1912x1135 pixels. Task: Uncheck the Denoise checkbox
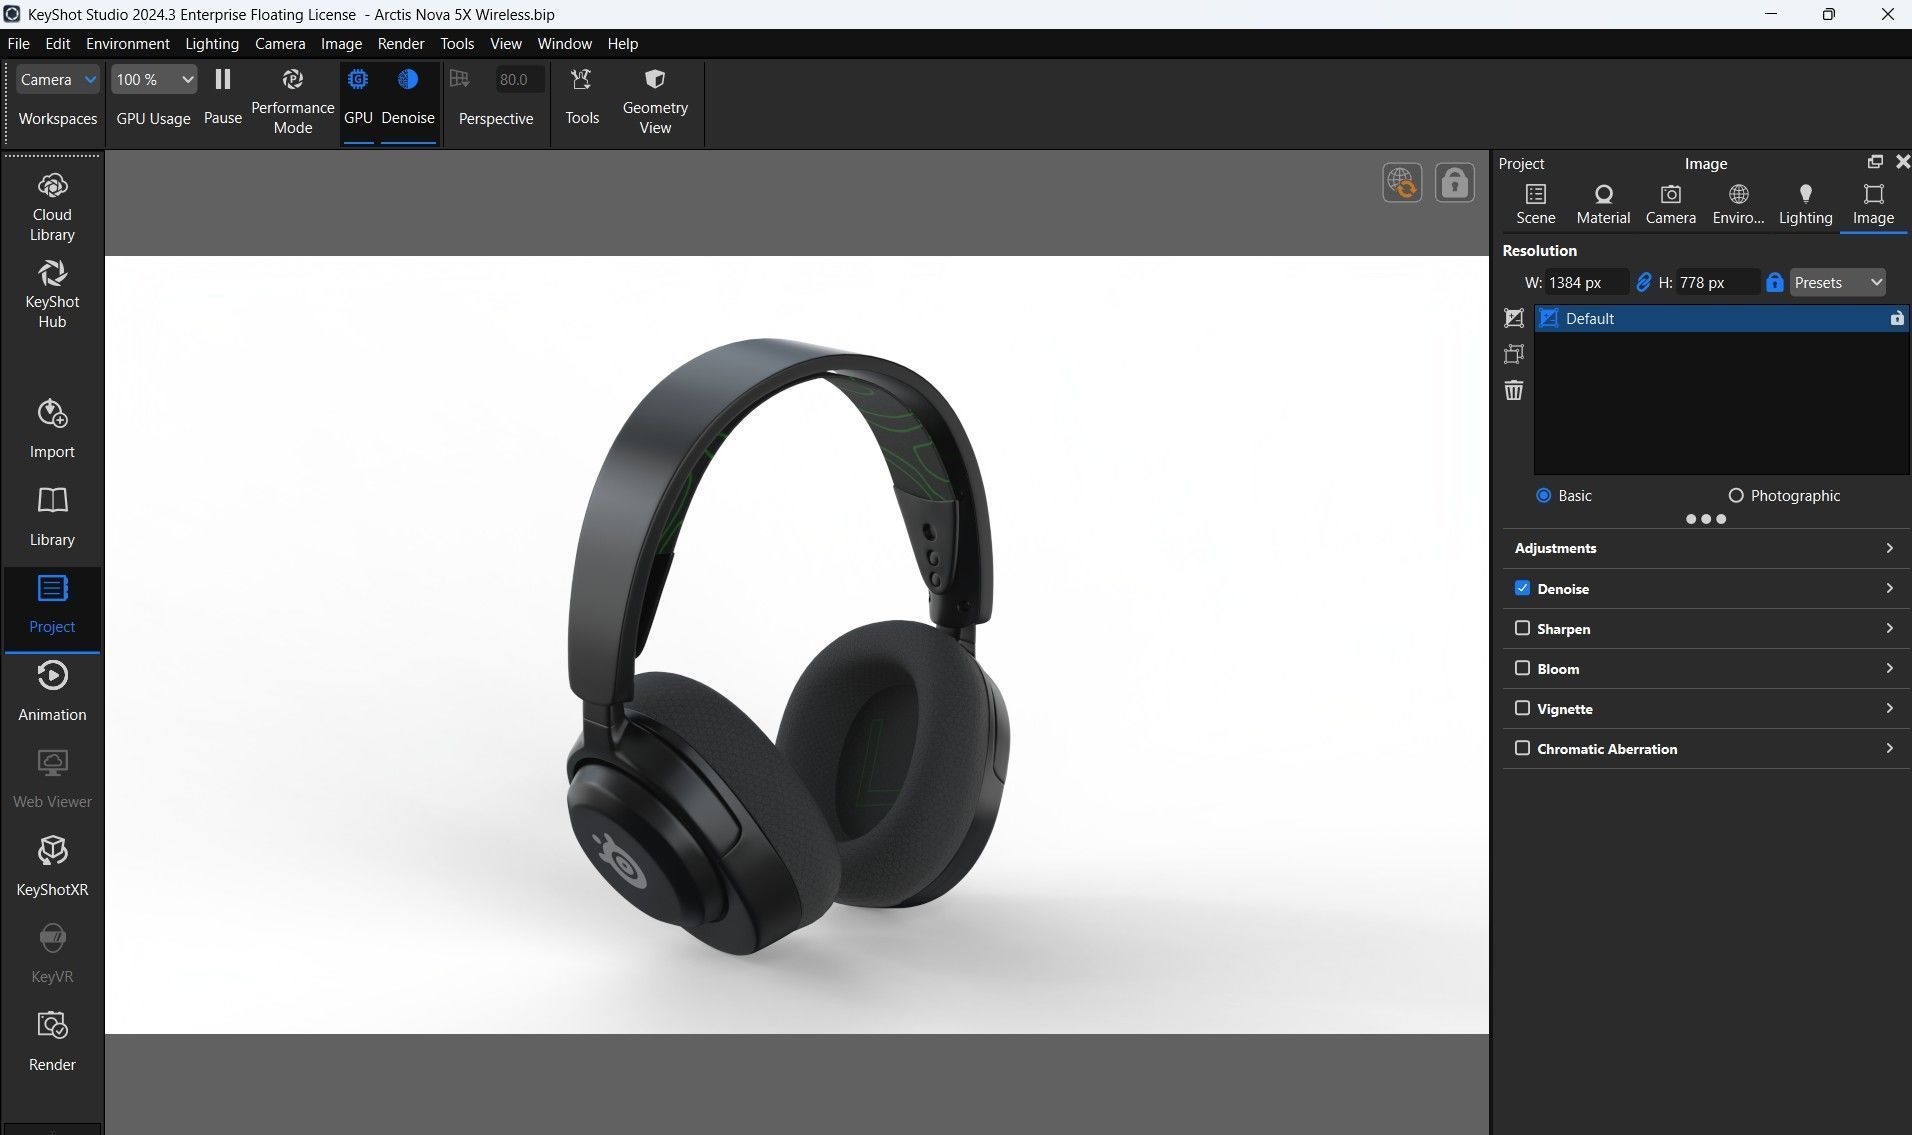click(1522, 588)
